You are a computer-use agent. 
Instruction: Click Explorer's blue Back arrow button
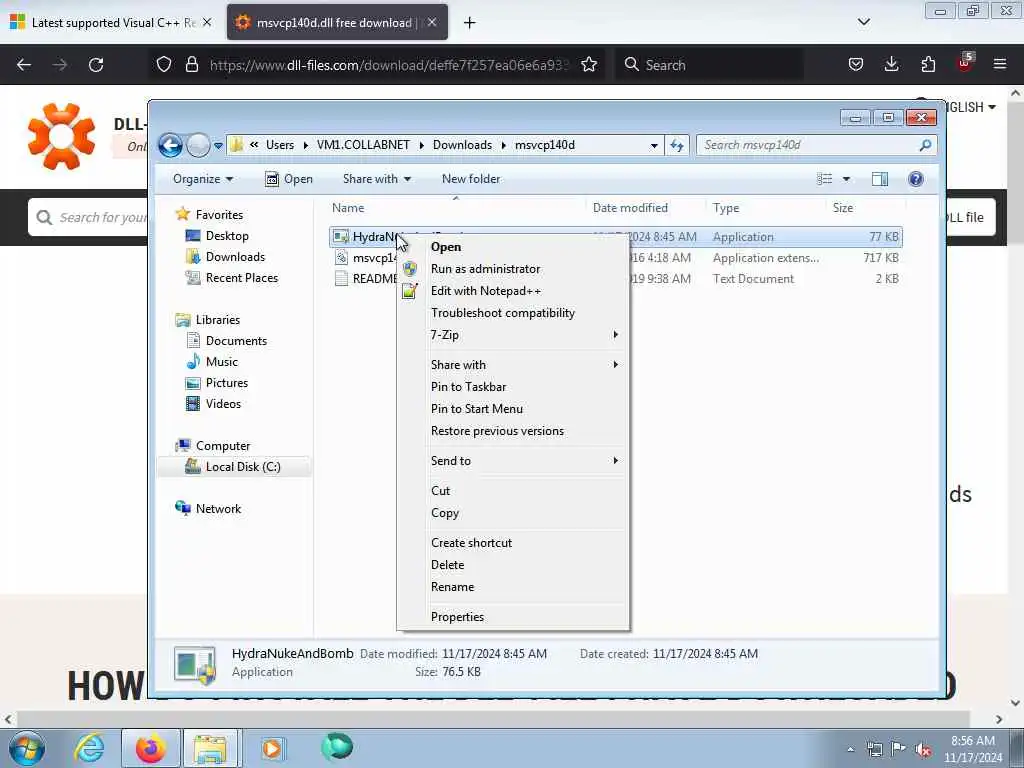point(170,145)
